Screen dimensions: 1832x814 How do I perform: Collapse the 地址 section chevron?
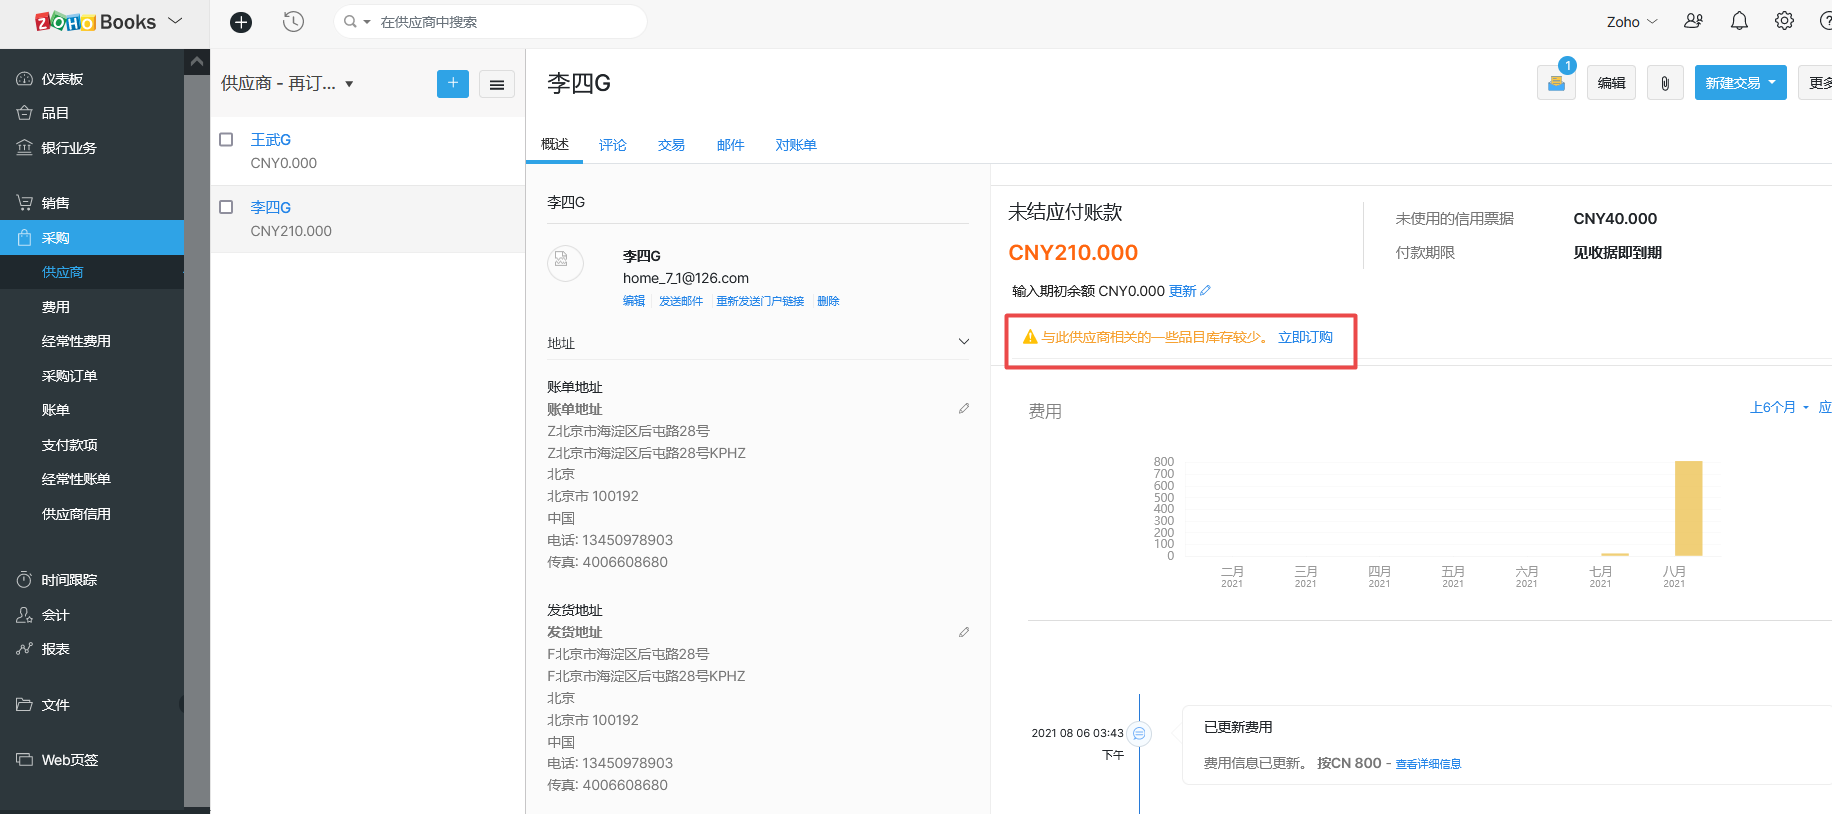[964, 342]
